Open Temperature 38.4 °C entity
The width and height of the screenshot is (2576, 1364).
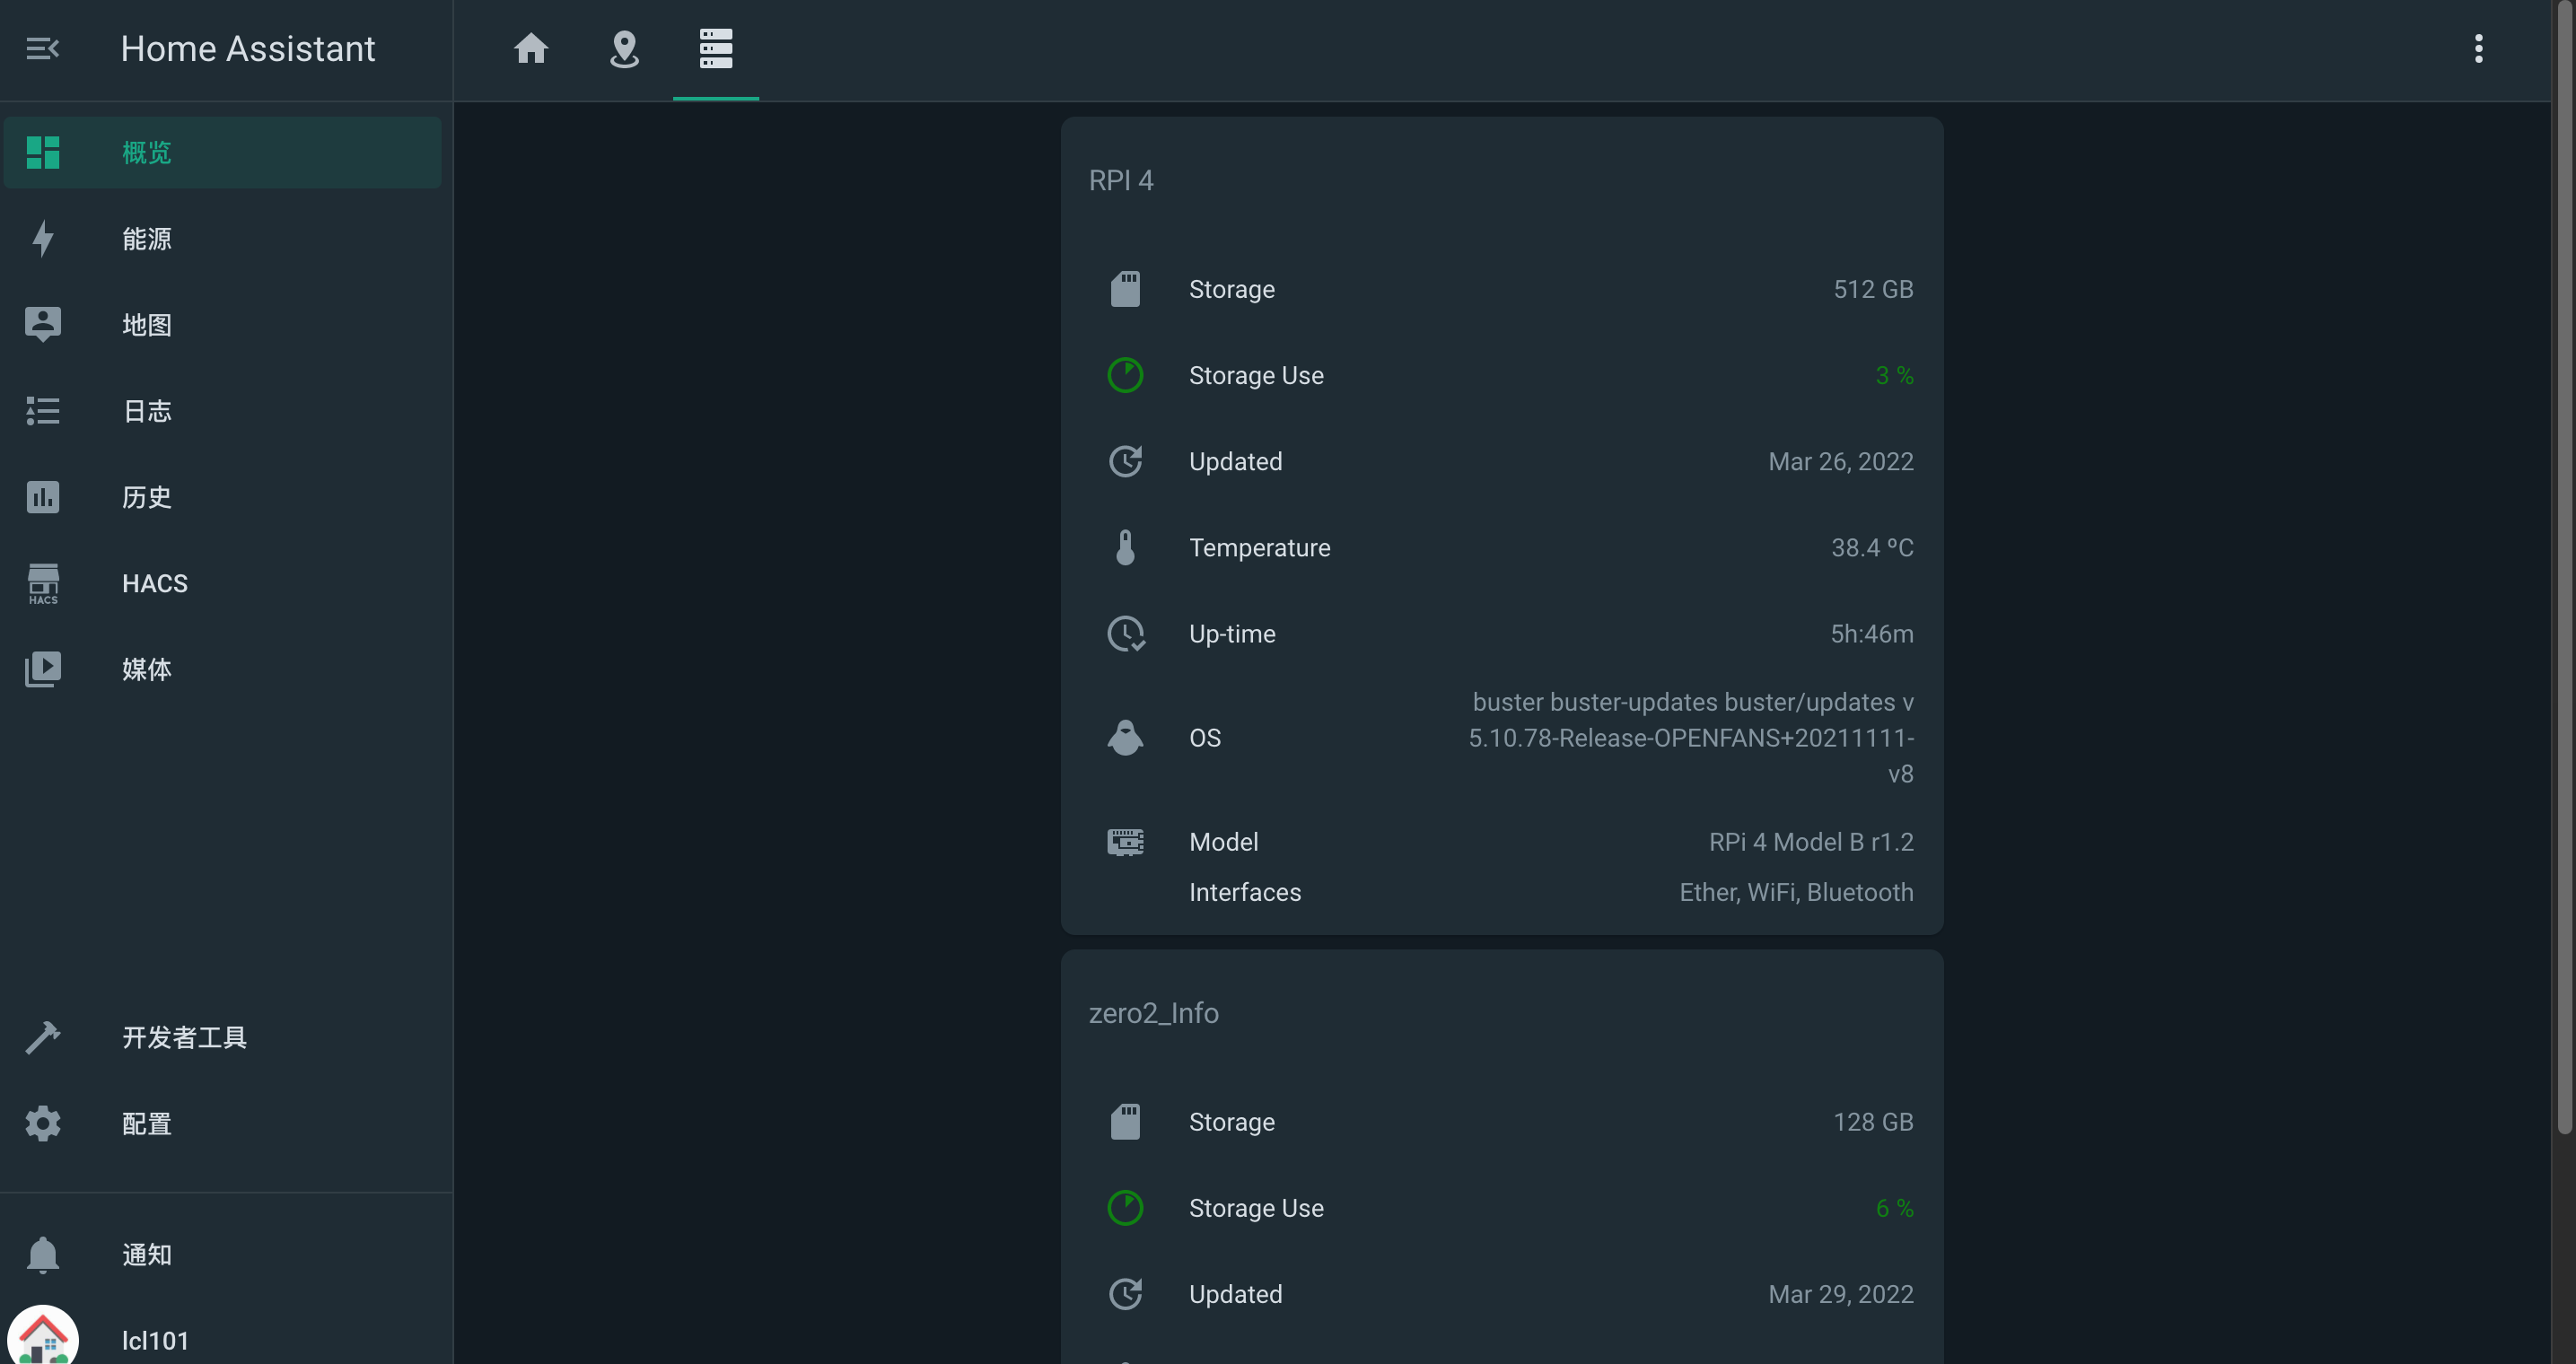[1502, 547]
